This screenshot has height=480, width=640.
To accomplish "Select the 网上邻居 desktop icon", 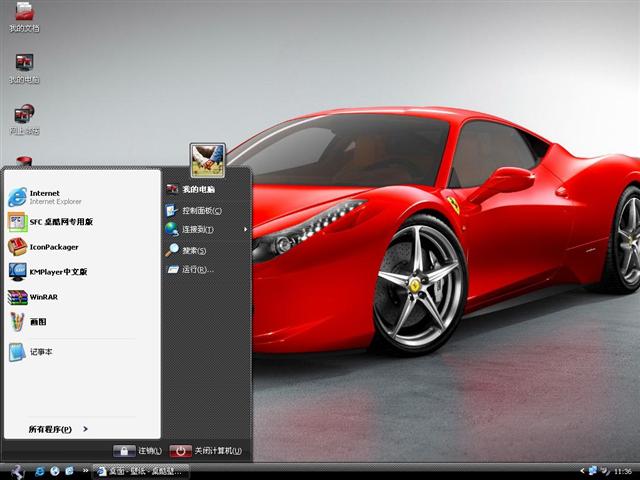I will coord(24,120).
